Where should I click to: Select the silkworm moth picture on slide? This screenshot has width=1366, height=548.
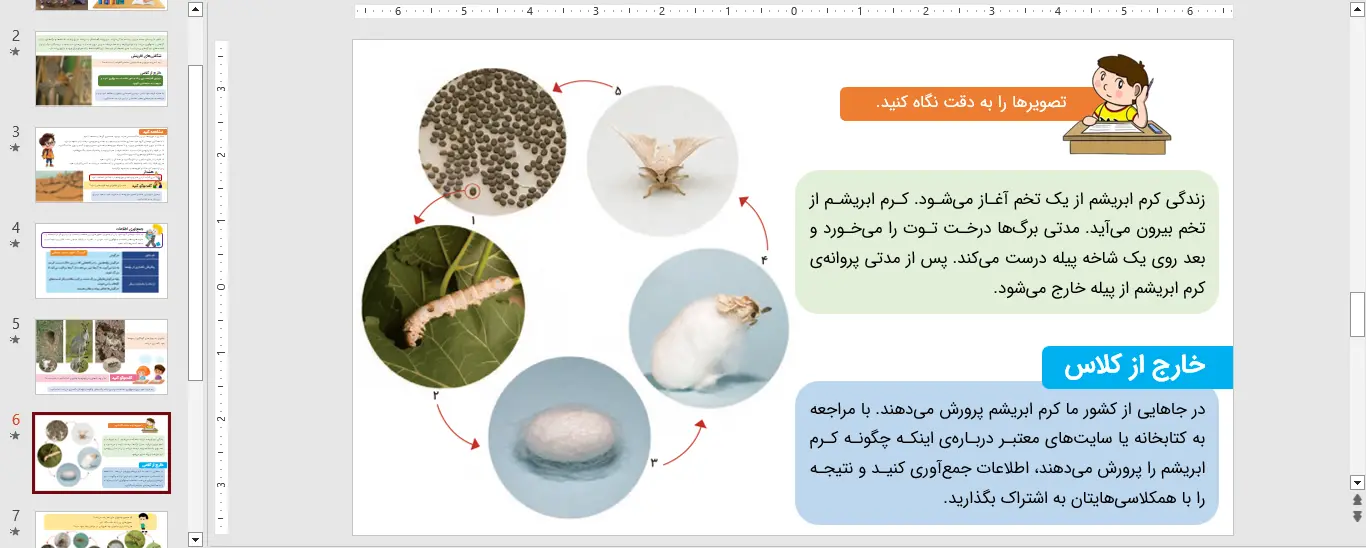662,153
